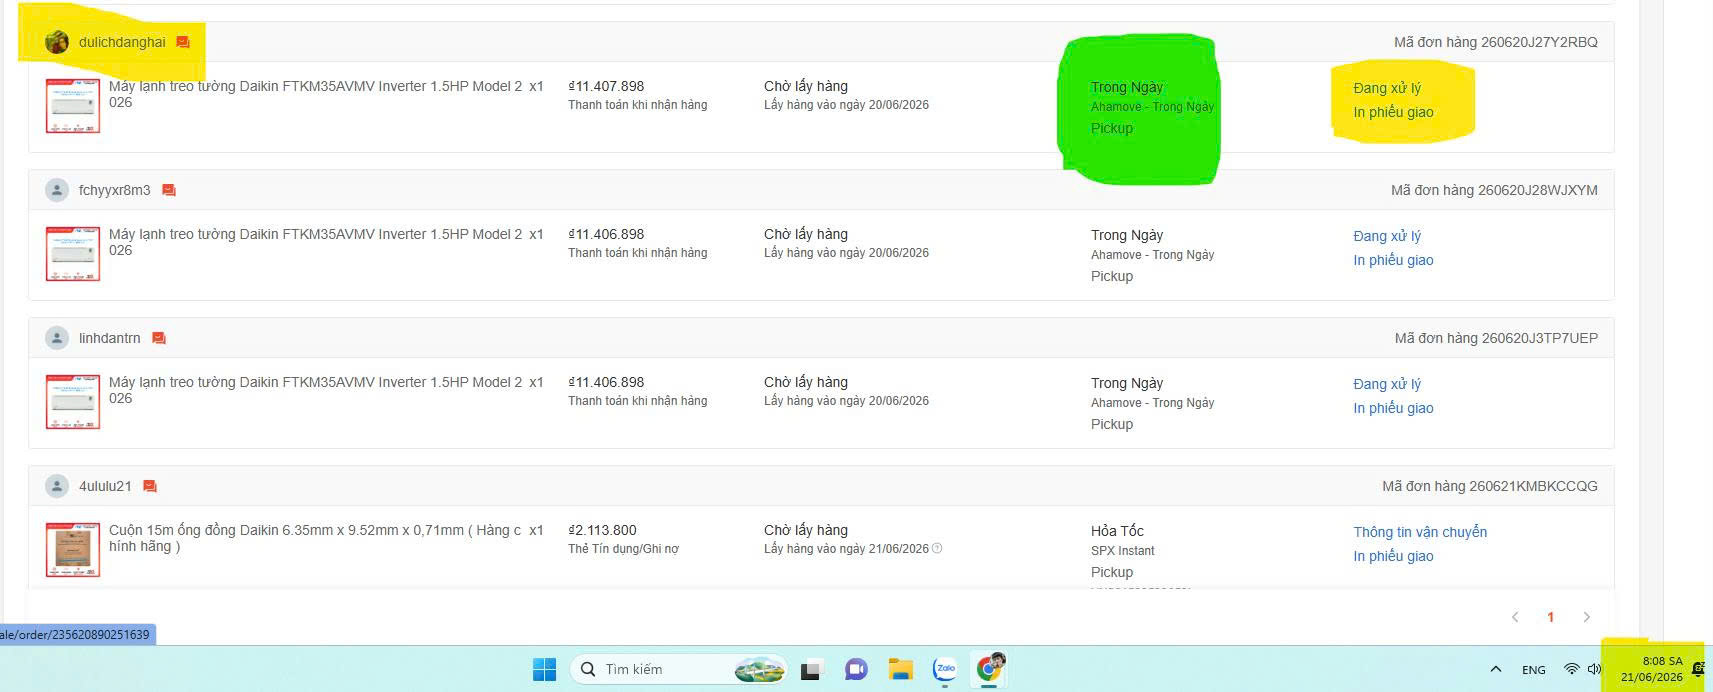Click buyer name linhdantrn
1713x692 pixels.
click(x=110, y=338)
